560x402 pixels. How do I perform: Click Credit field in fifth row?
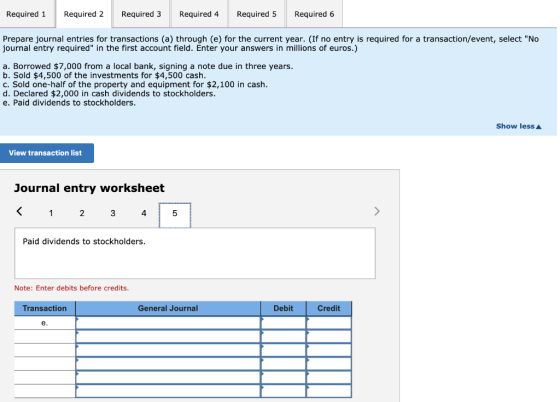329,377
